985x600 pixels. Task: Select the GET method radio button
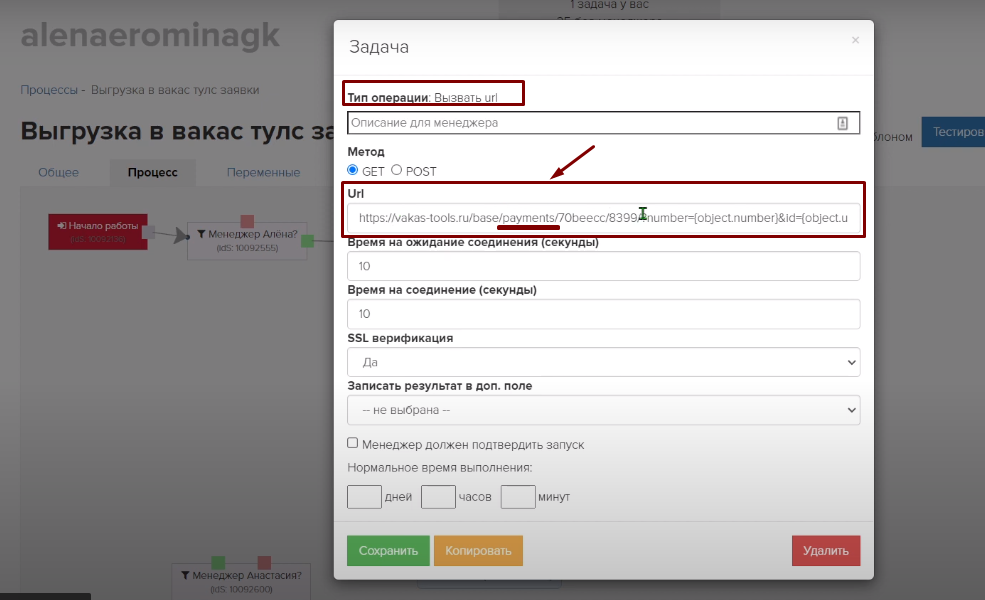coord(352,171)
